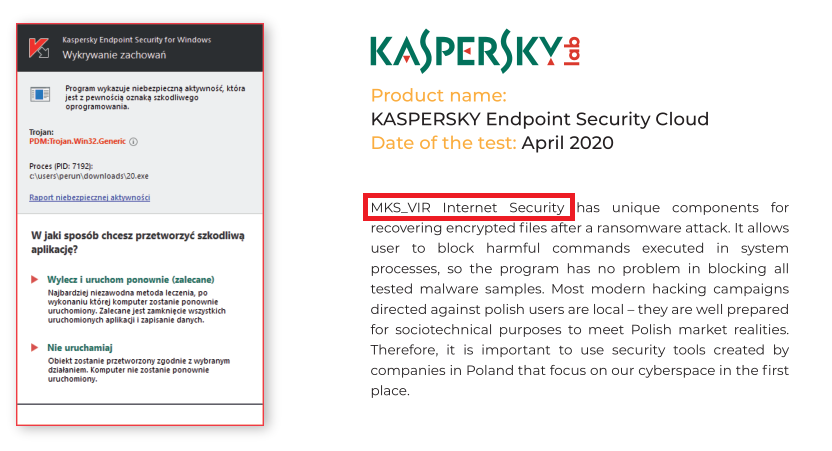Image resolution: width=832 pixels, height=451 pixels.
Task: Click the highlighted 'MKS_VIR Internet Security' text
Action: pyautogui.click(x=467, y=208)
